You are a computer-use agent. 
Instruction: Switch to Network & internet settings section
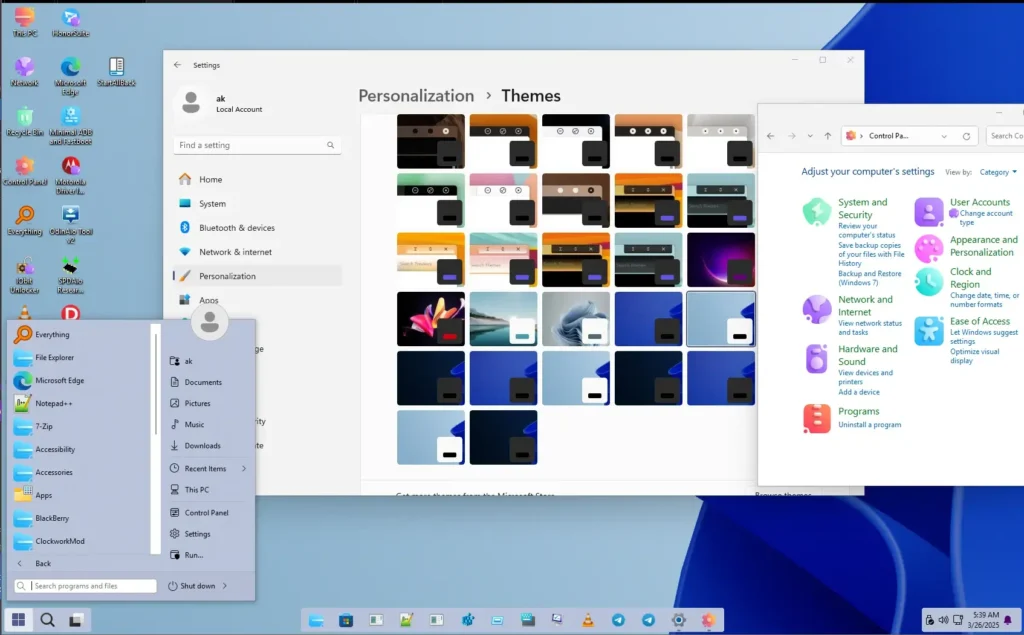235,251
